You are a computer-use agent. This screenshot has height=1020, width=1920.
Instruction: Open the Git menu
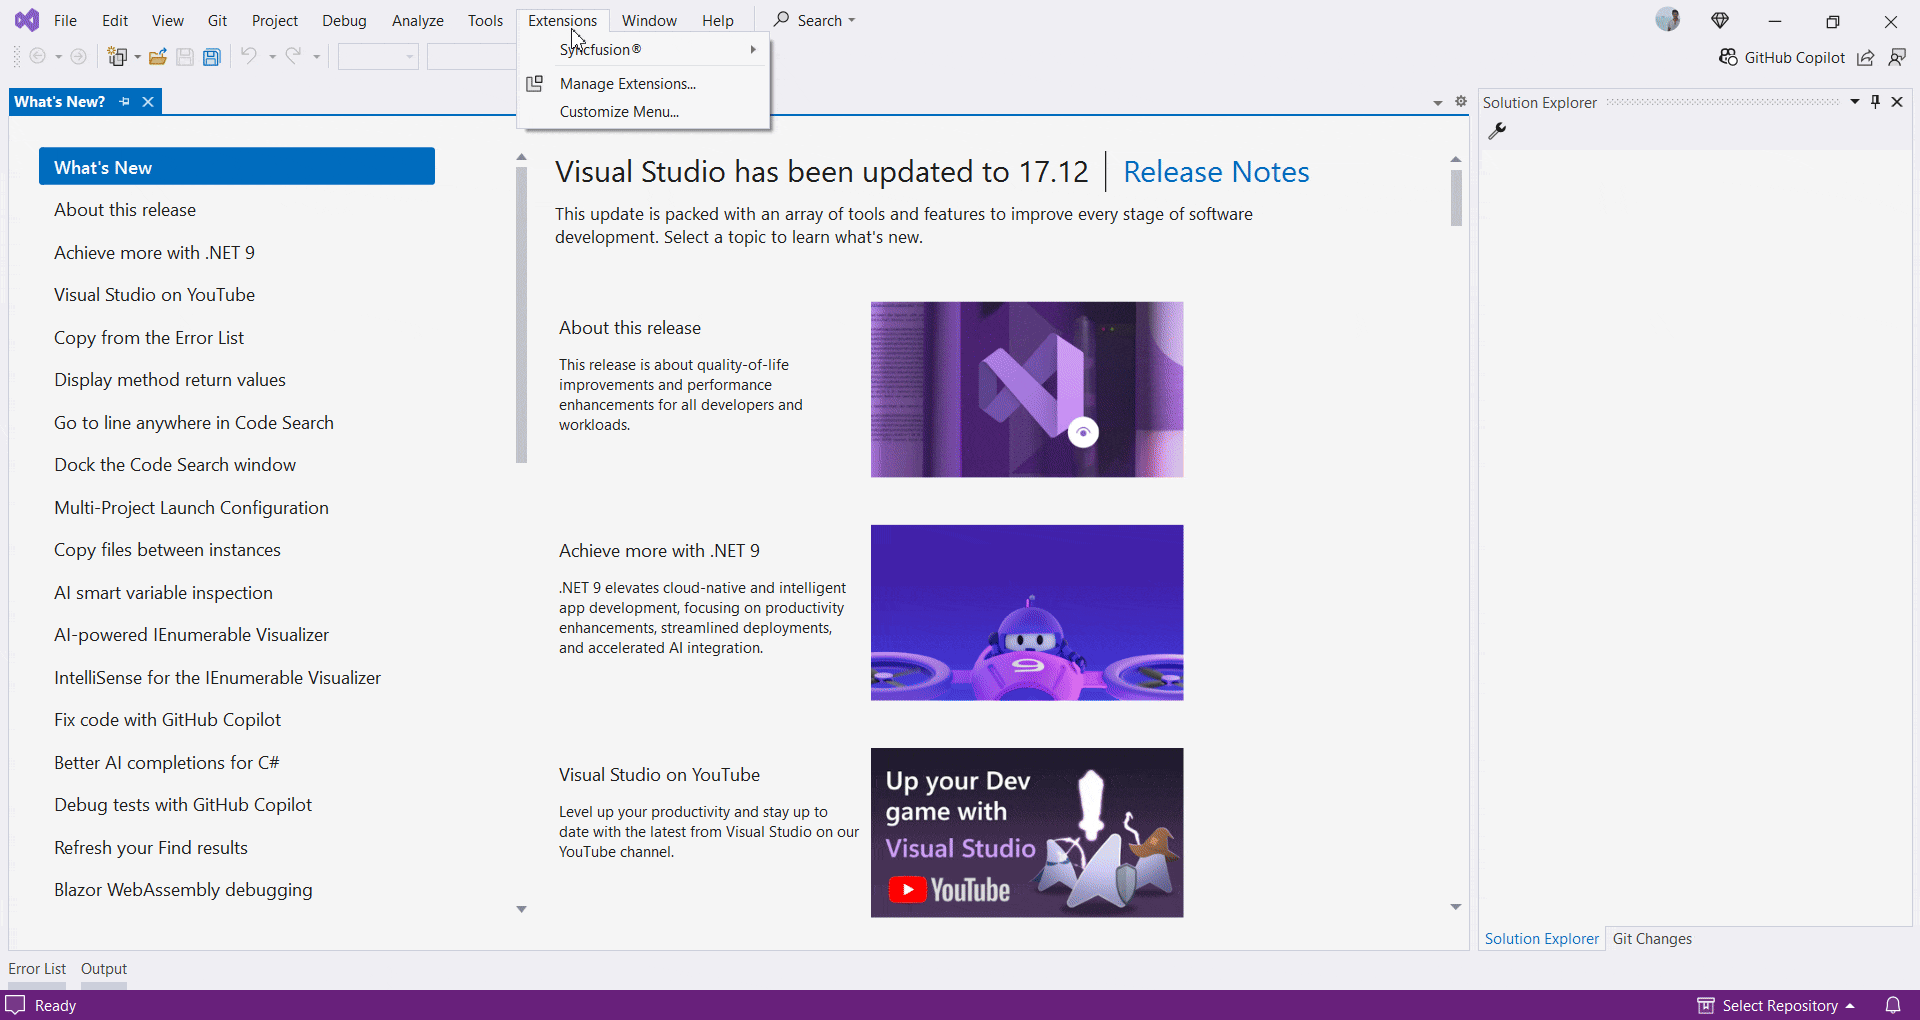click(x=217, y=20)
